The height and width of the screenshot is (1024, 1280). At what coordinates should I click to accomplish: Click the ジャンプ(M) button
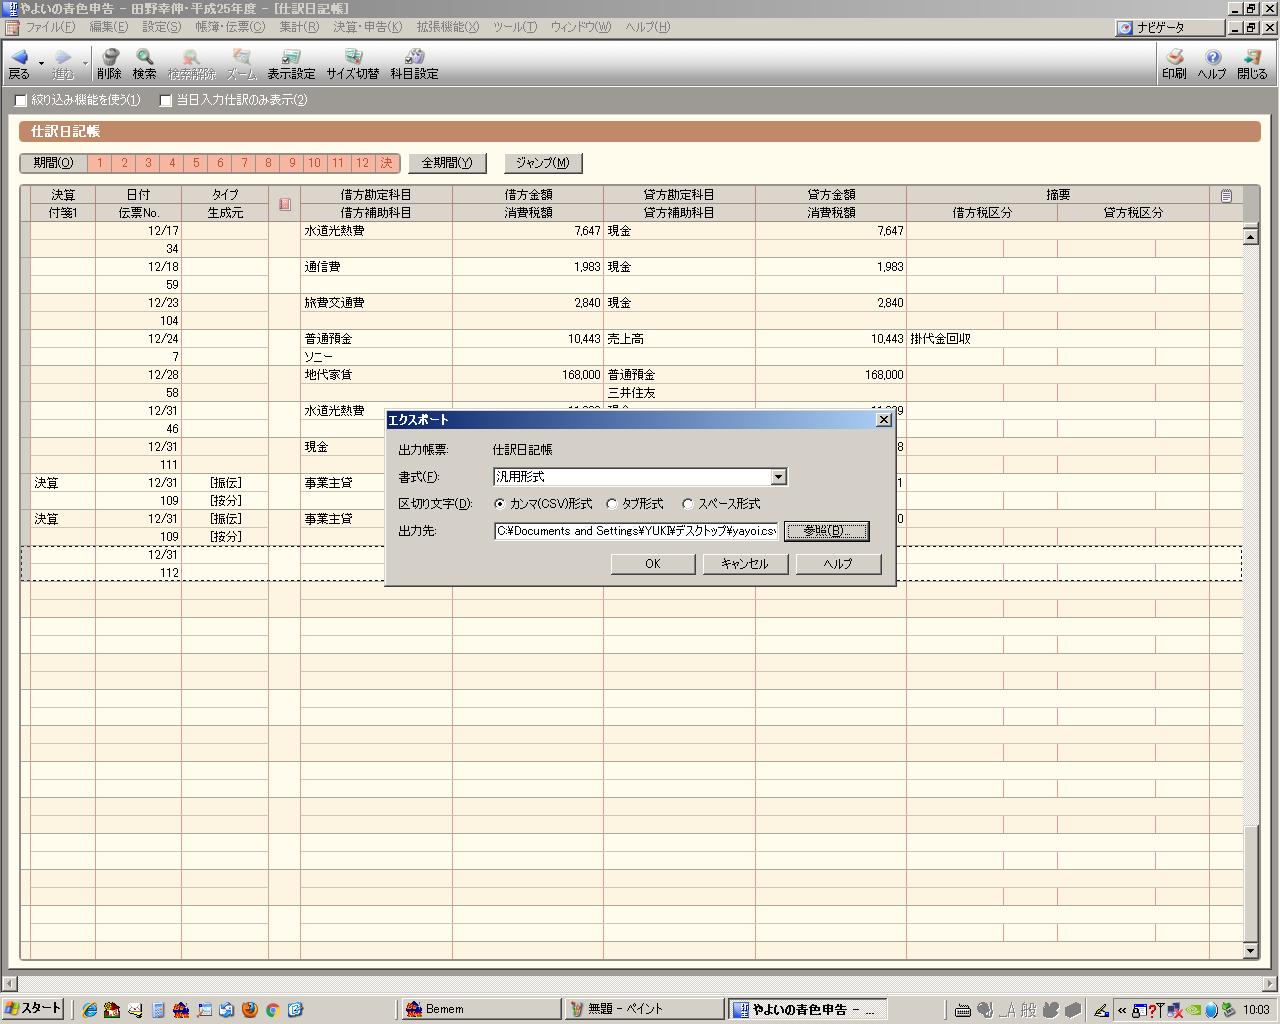(543, 163)
